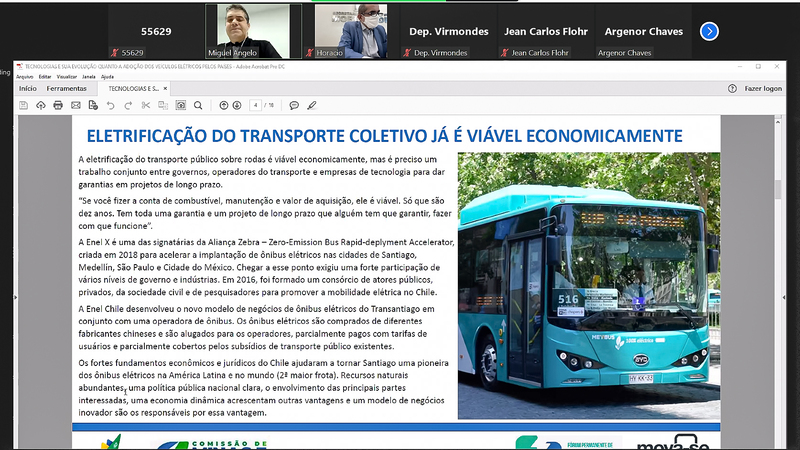Open the comment speech bubble tool
This screenshot has height=450, width=800.
coord(295,105)
